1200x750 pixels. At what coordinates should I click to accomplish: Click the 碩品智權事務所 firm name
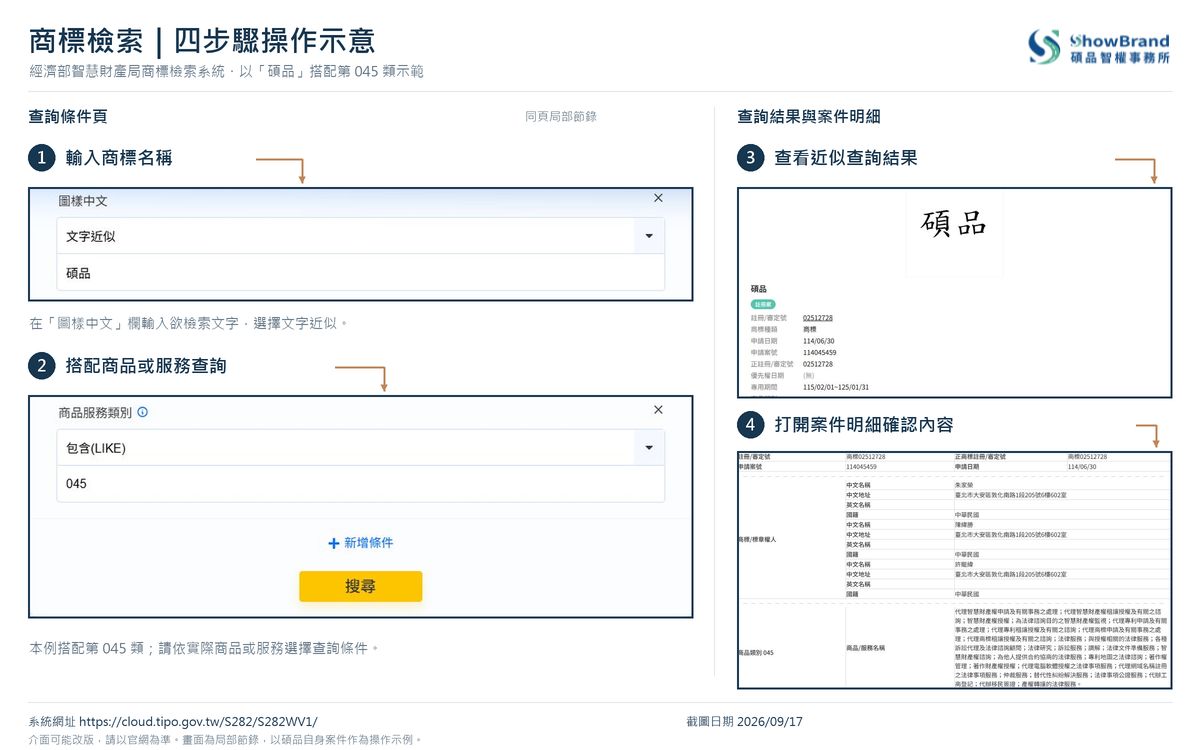click(1120, 58)
